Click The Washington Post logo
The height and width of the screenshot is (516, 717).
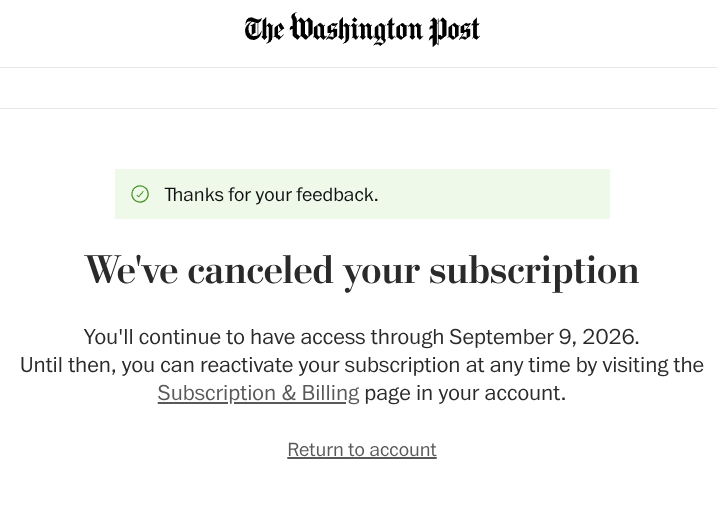click(362, 30)
